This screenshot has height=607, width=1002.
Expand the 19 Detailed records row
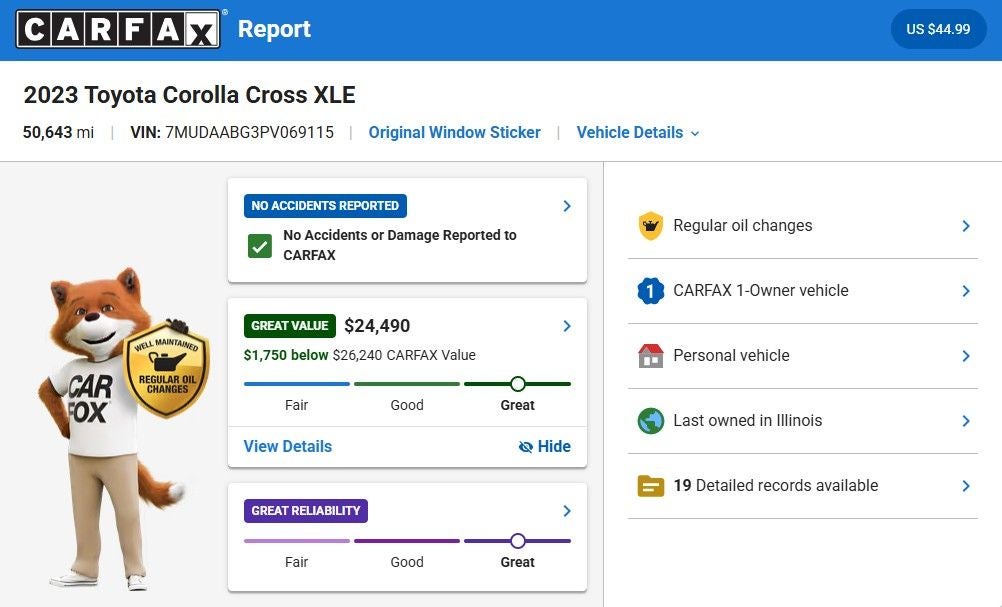966,485
